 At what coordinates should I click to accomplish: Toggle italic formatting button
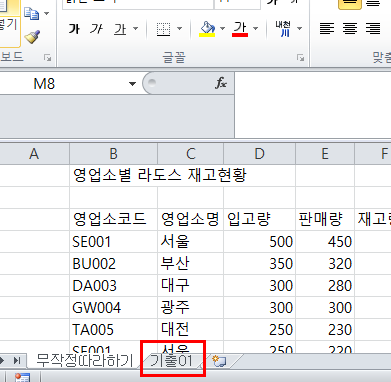coord(97,29)
